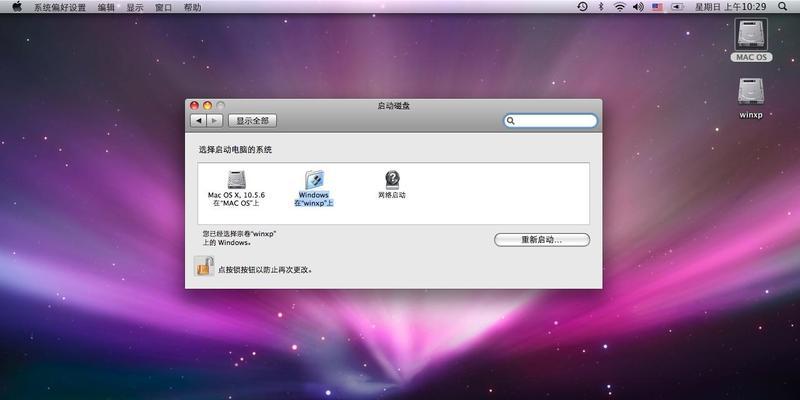The width and height of the screenshot is (800, 400).
Task: Click the volume speaker icon
Action: coord(638,7)
